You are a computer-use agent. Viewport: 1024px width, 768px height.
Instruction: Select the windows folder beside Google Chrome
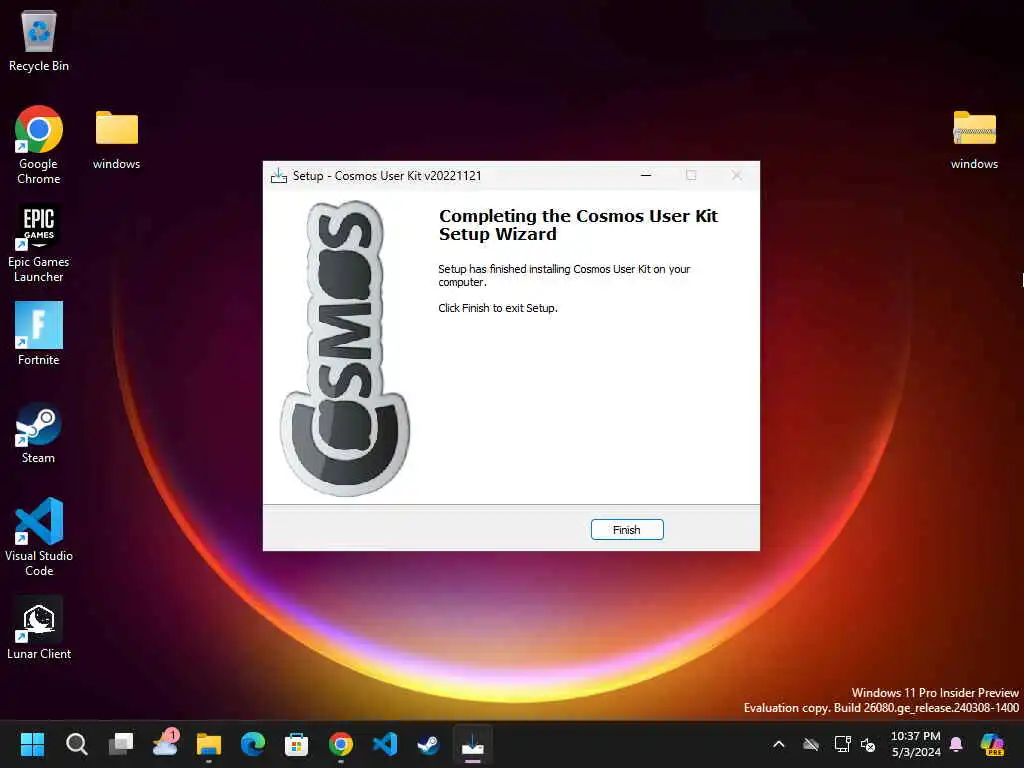(x=116, y=140)
